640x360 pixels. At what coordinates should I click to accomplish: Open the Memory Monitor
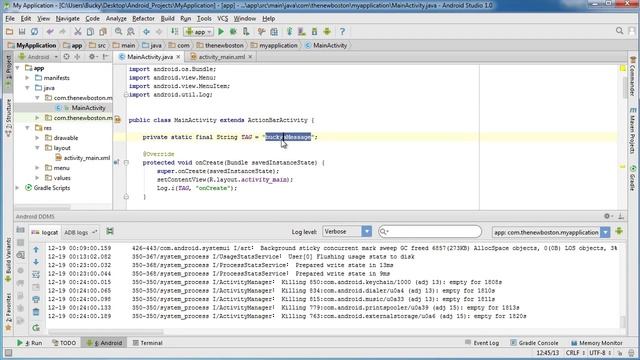click(x=597, y=343)
